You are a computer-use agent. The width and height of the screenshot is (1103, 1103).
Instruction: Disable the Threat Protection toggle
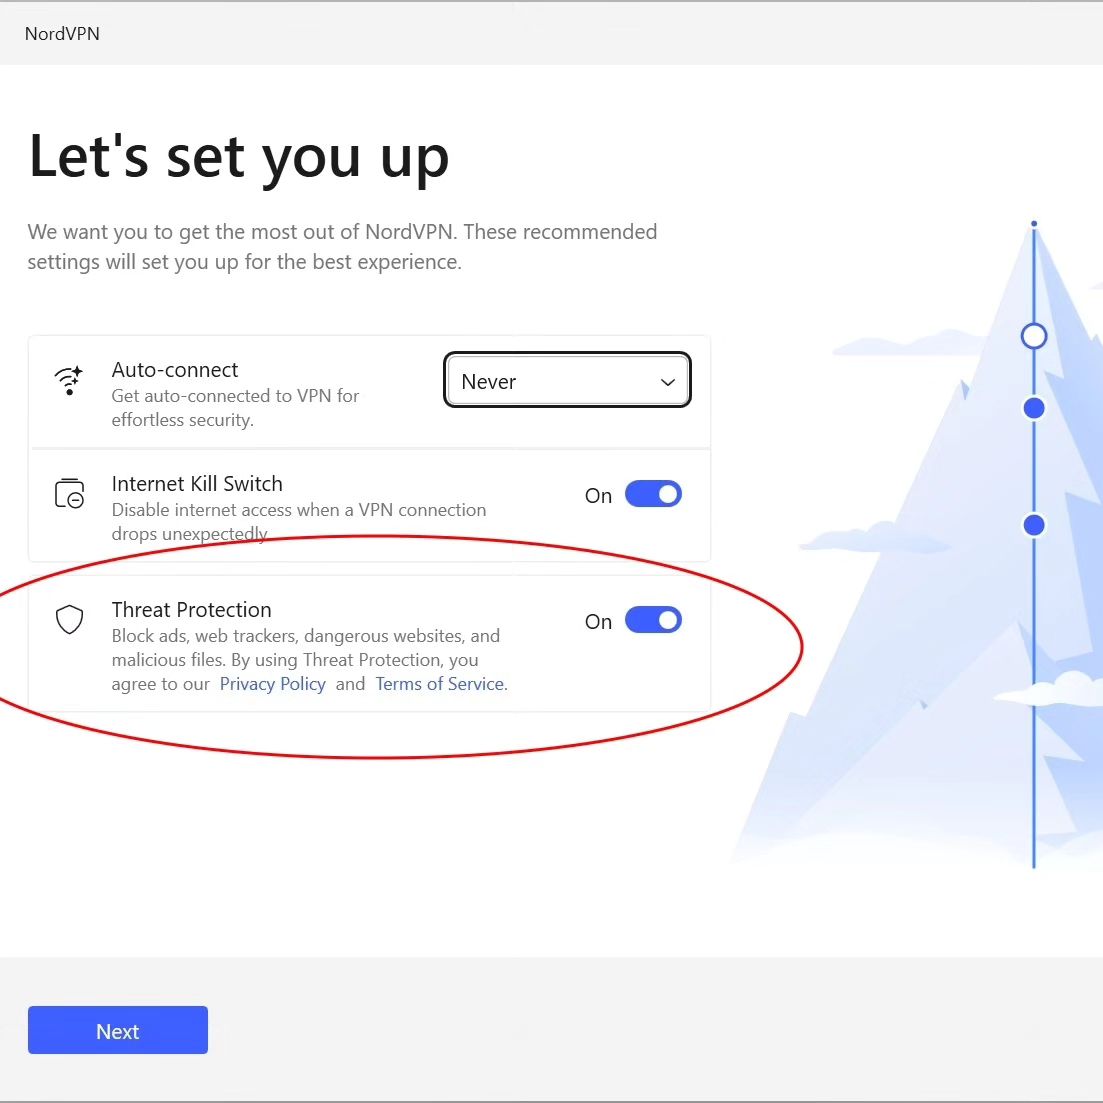pyautogui.click(x=653, y=620)
